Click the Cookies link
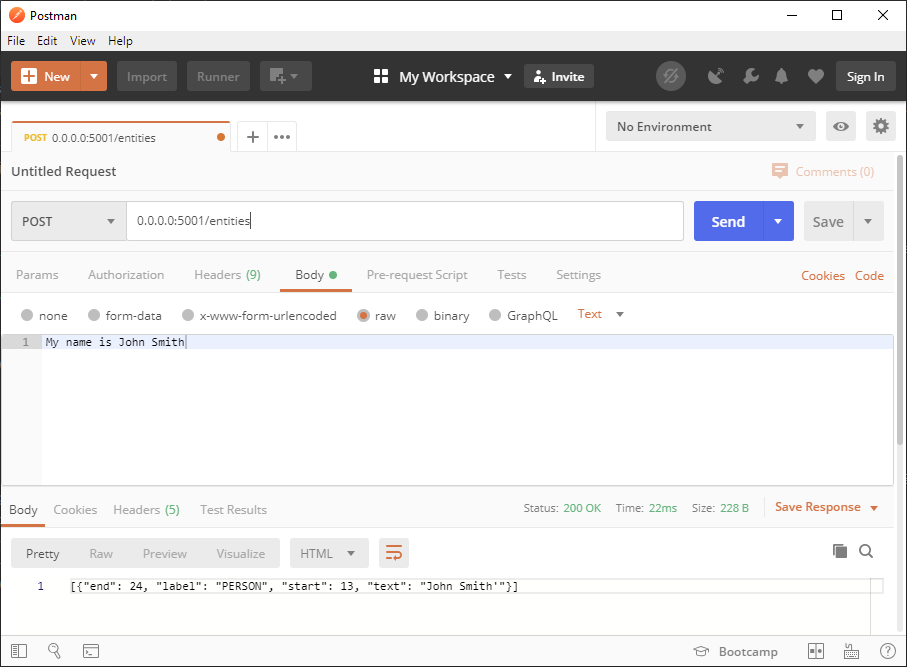The width and height of the screenshot is (907, 667). point(822,275)
